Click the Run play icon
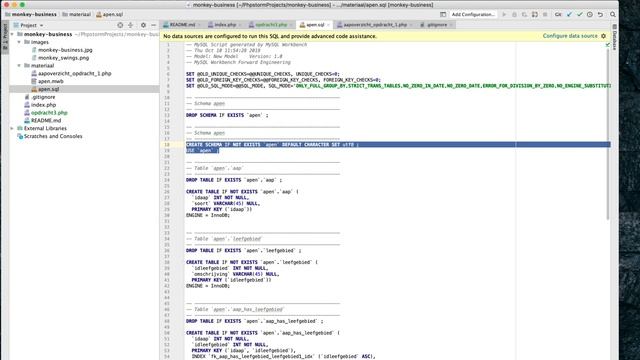The width and height of the screenshot is (640, 360). pyautogui.click(x=504, y=14)
